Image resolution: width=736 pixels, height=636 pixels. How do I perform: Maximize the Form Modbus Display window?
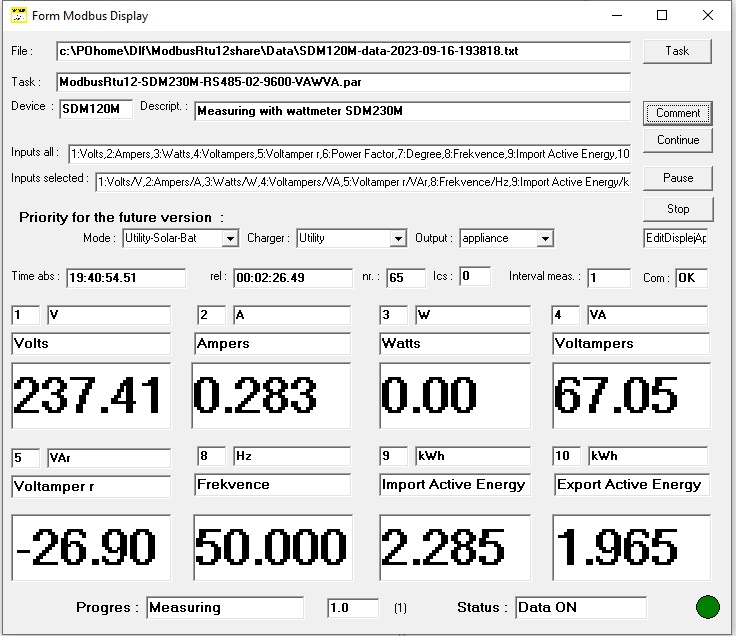click(662, 15)
